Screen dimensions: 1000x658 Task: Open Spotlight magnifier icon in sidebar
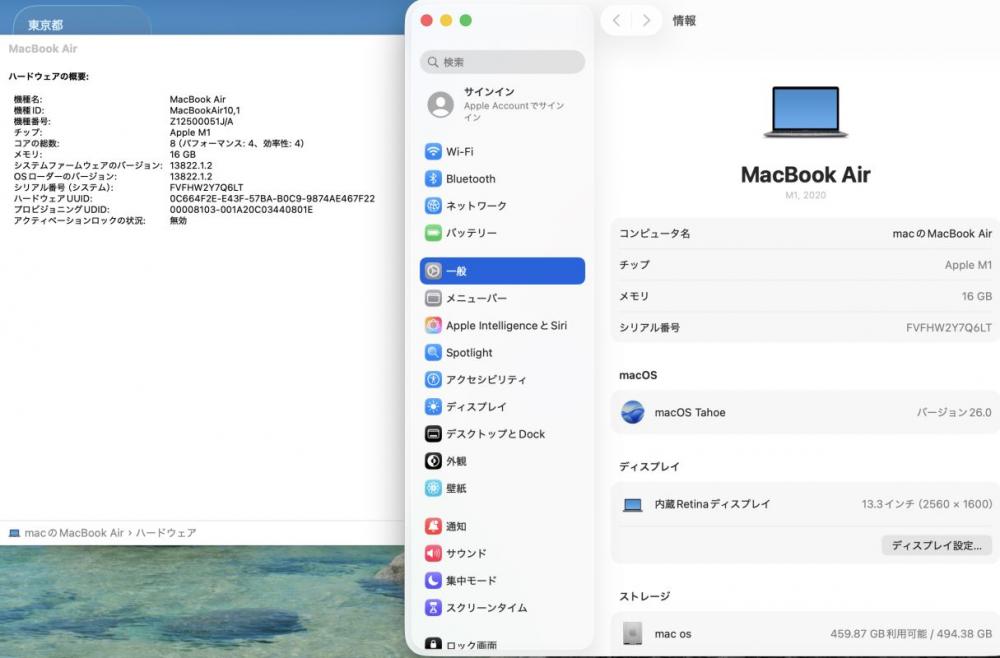click(x=433, y=352)
